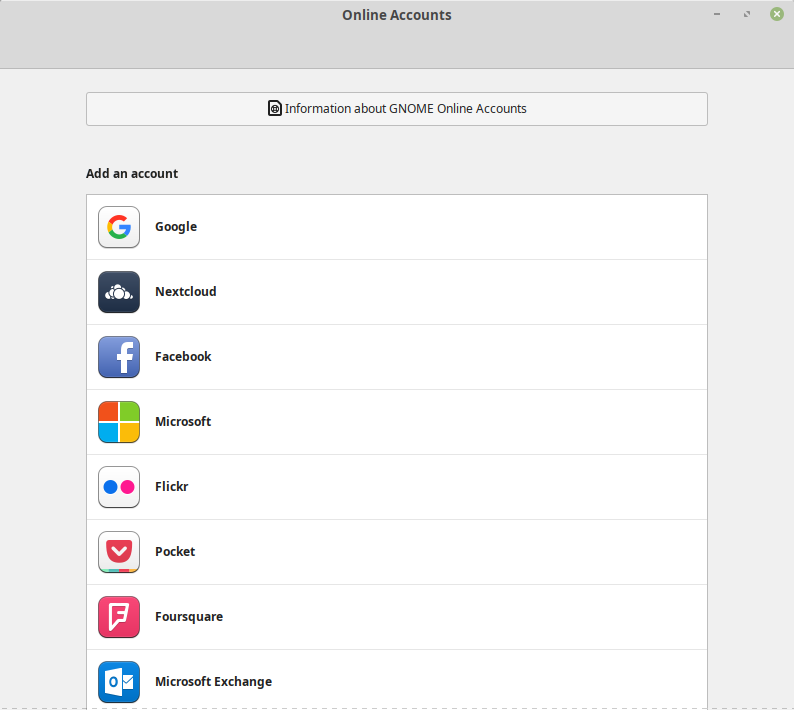Open Information about GNOME Online Accounts
Viewport: 794px width, 710px height.
coord(397,109)
